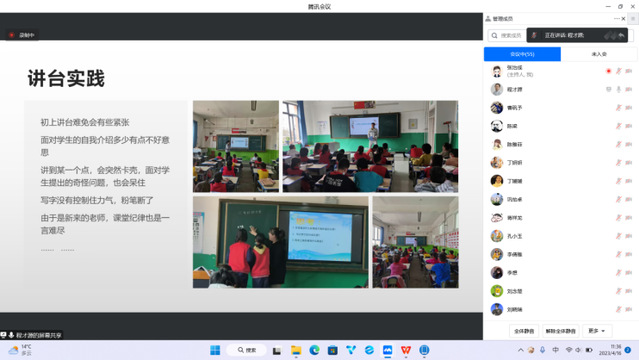
Task: Open WPS Office from taskbar
Action: click(x=405, y=350)
